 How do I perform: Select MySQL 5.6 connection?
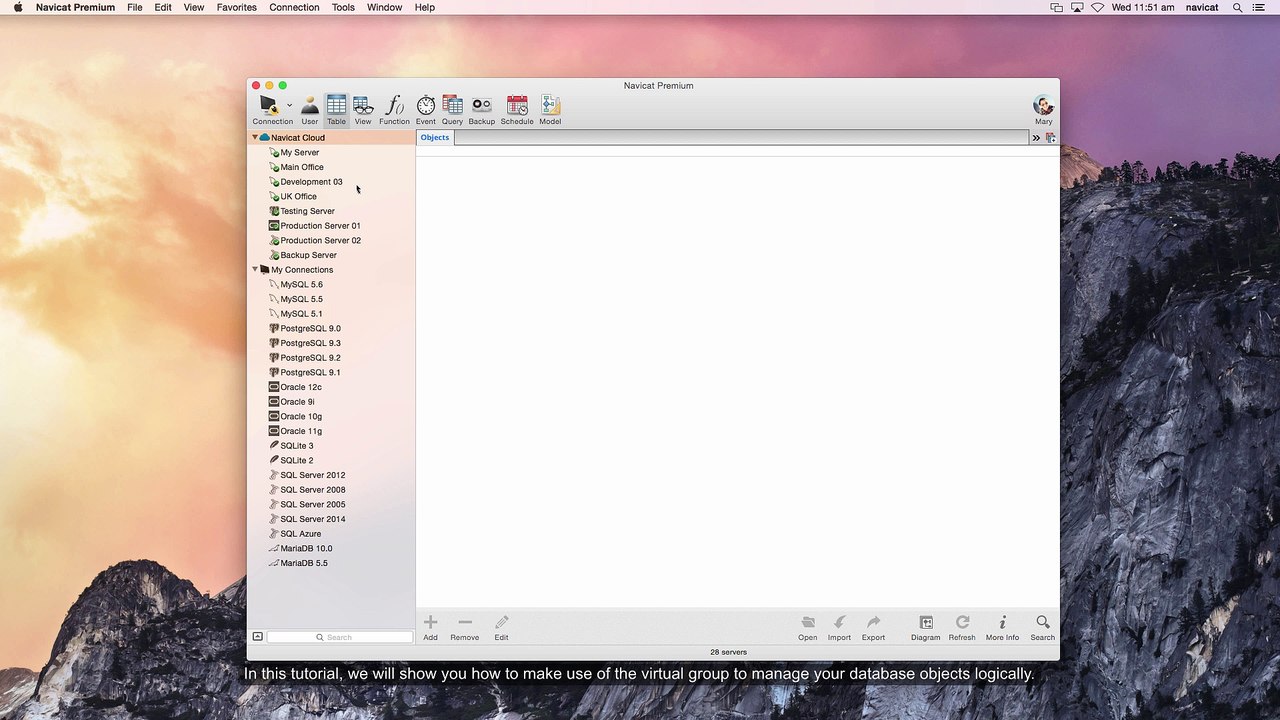tap(301, 284)
